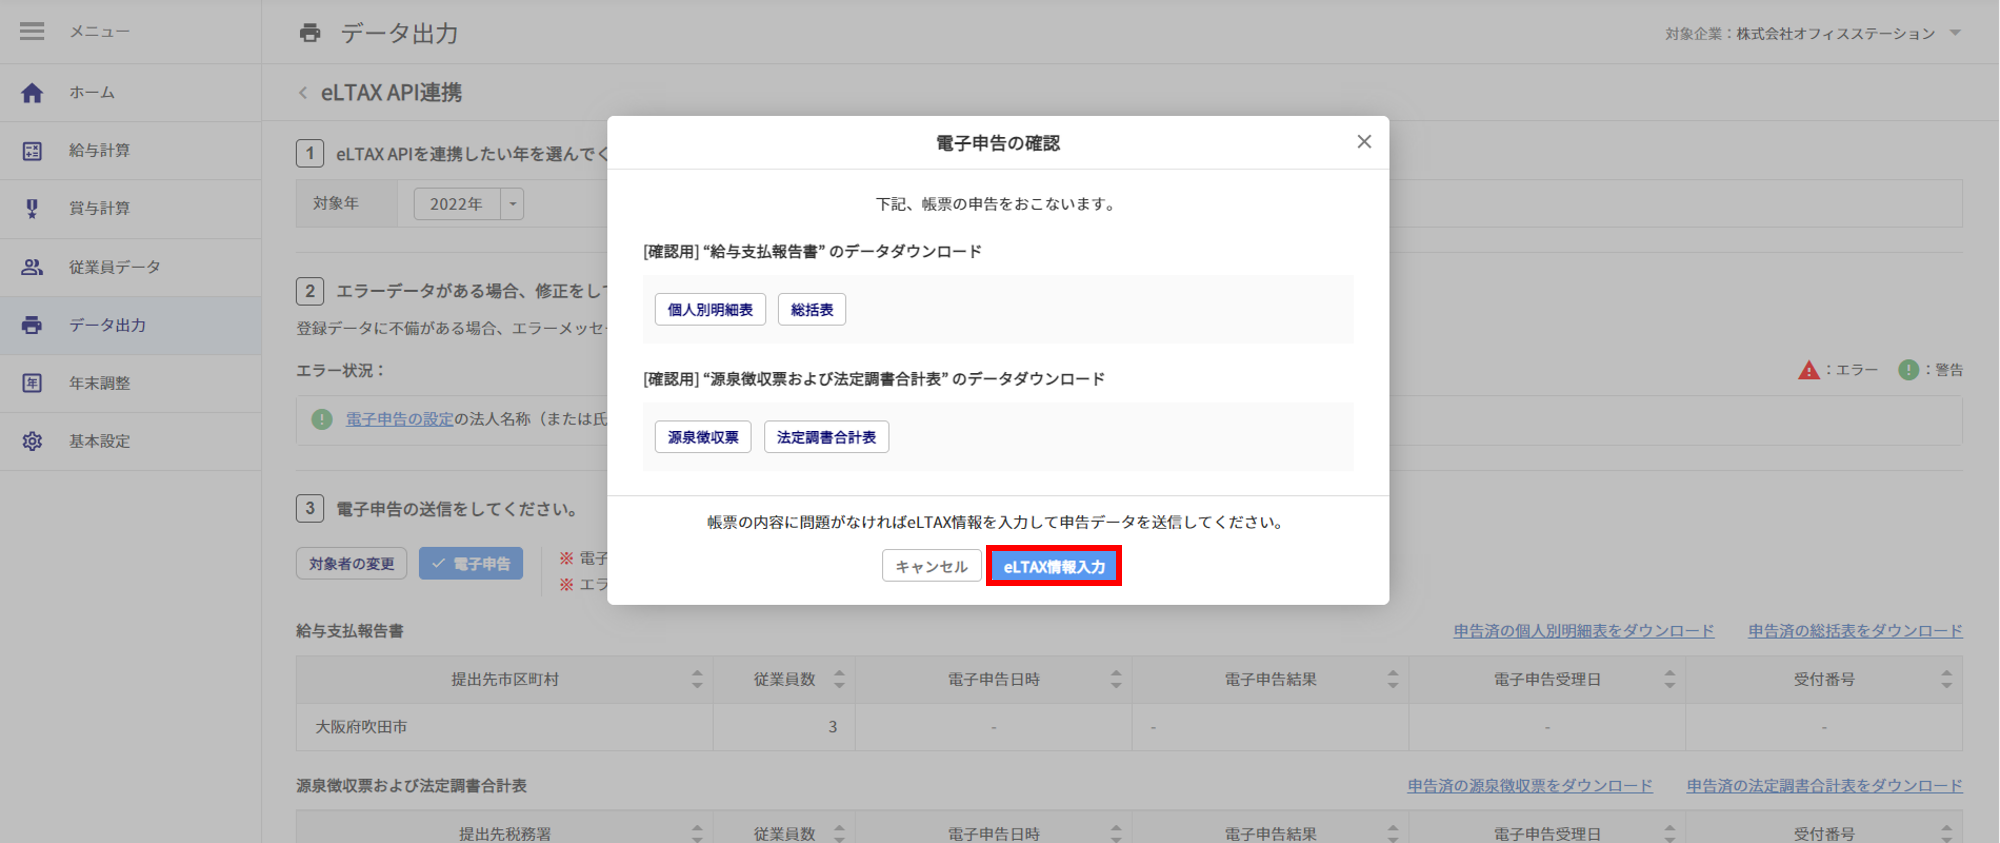Viewport: 2000px width, 843px height.
Task: Sort 源泉徴収票 table by 電子申告日時
Action: tap(1116, 833)
